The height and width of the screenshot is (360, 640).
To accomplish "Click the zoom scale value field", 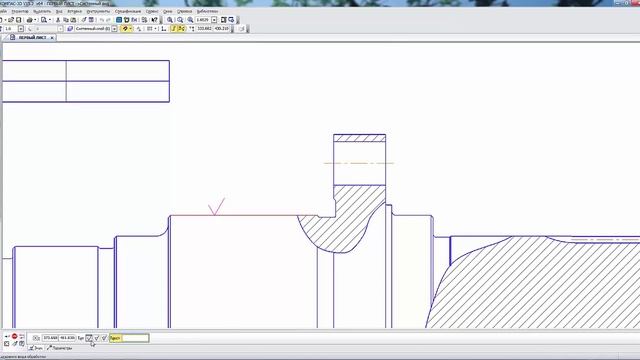I will pos(203,20).
